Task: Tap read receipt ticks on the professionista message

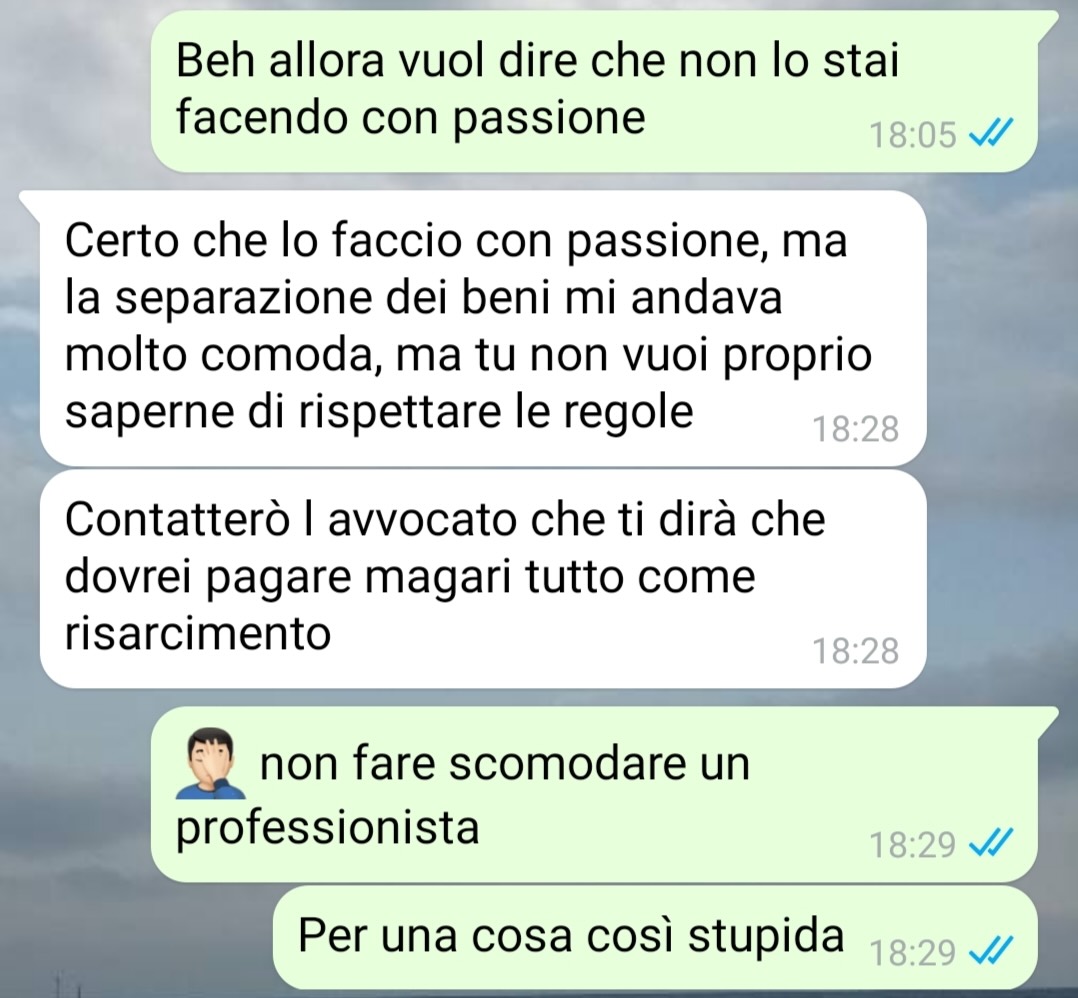Action: tap(991, 843)
